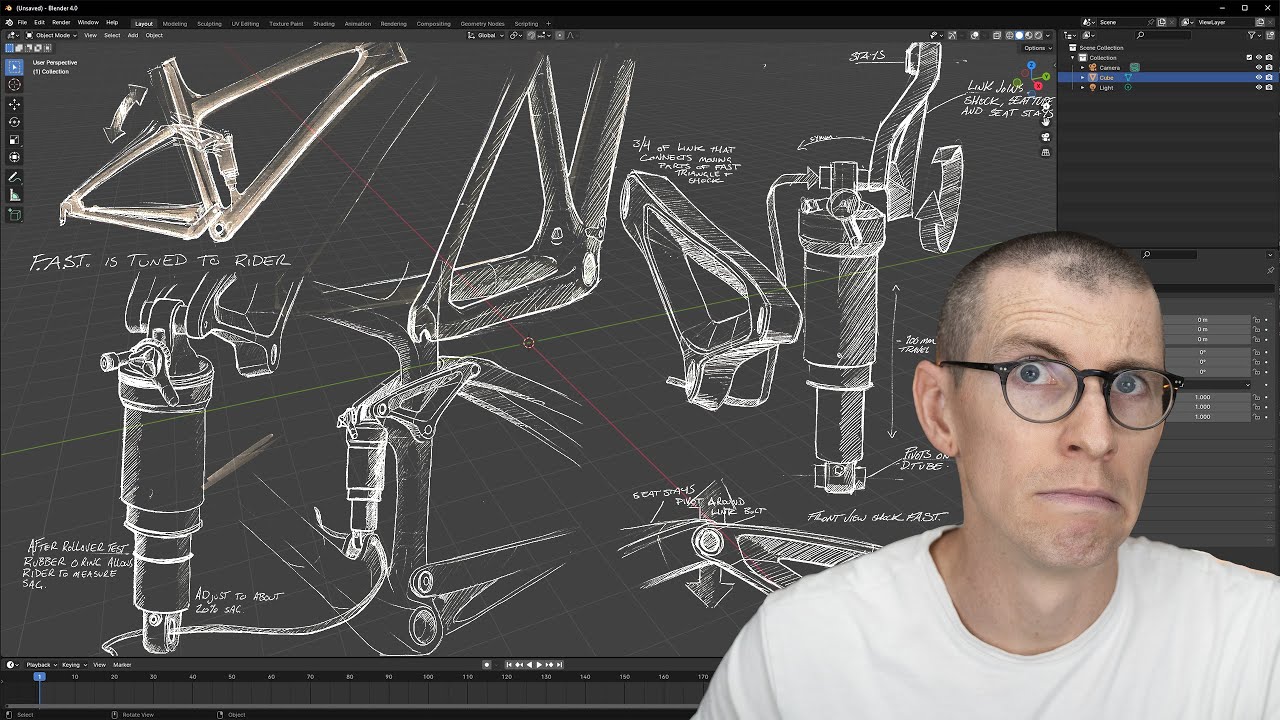Click the blue Z axis on the navigation gizmo
The width and height of the screenshot is (1280, 720).
(x=1031, y=65)
